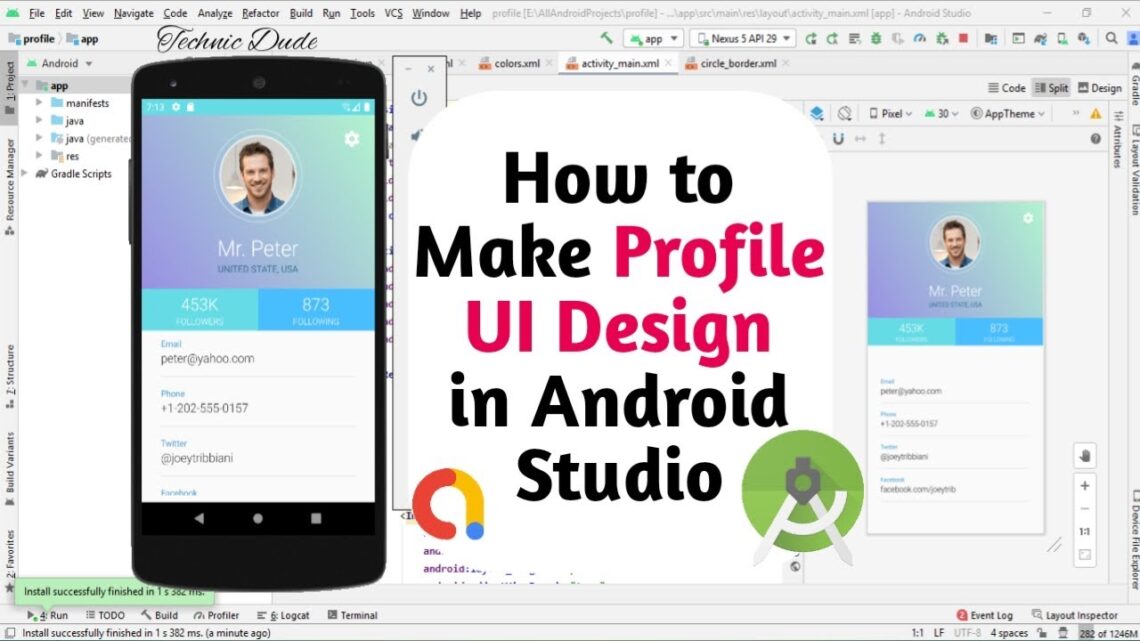The width and height of the screenshot is (1140, 641).
Task: Open the API 30 version dropdown
Action: 941,113
